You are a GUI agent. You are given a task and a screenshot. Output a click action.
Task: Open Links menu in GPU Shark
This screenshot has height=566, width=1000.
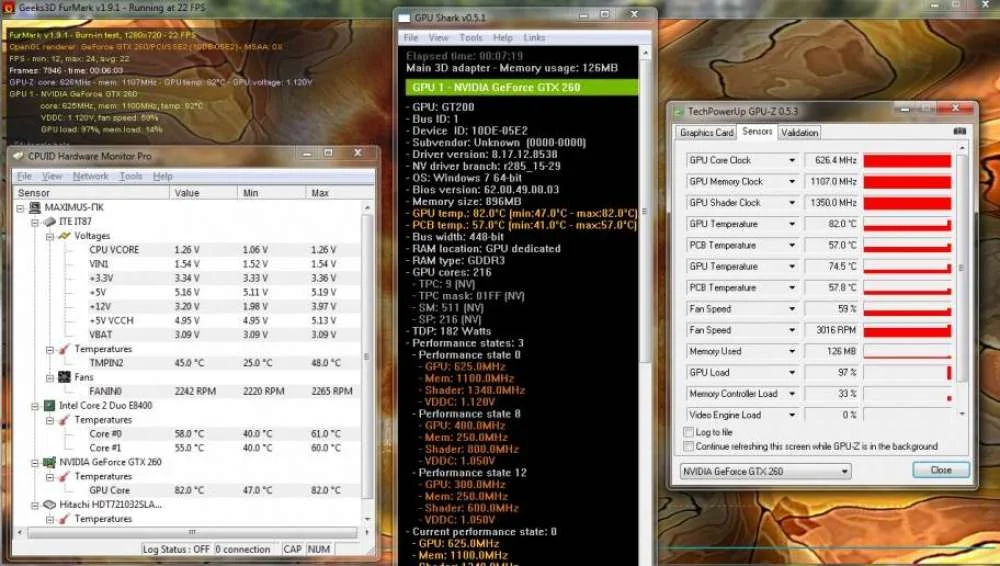pos(534,38)
